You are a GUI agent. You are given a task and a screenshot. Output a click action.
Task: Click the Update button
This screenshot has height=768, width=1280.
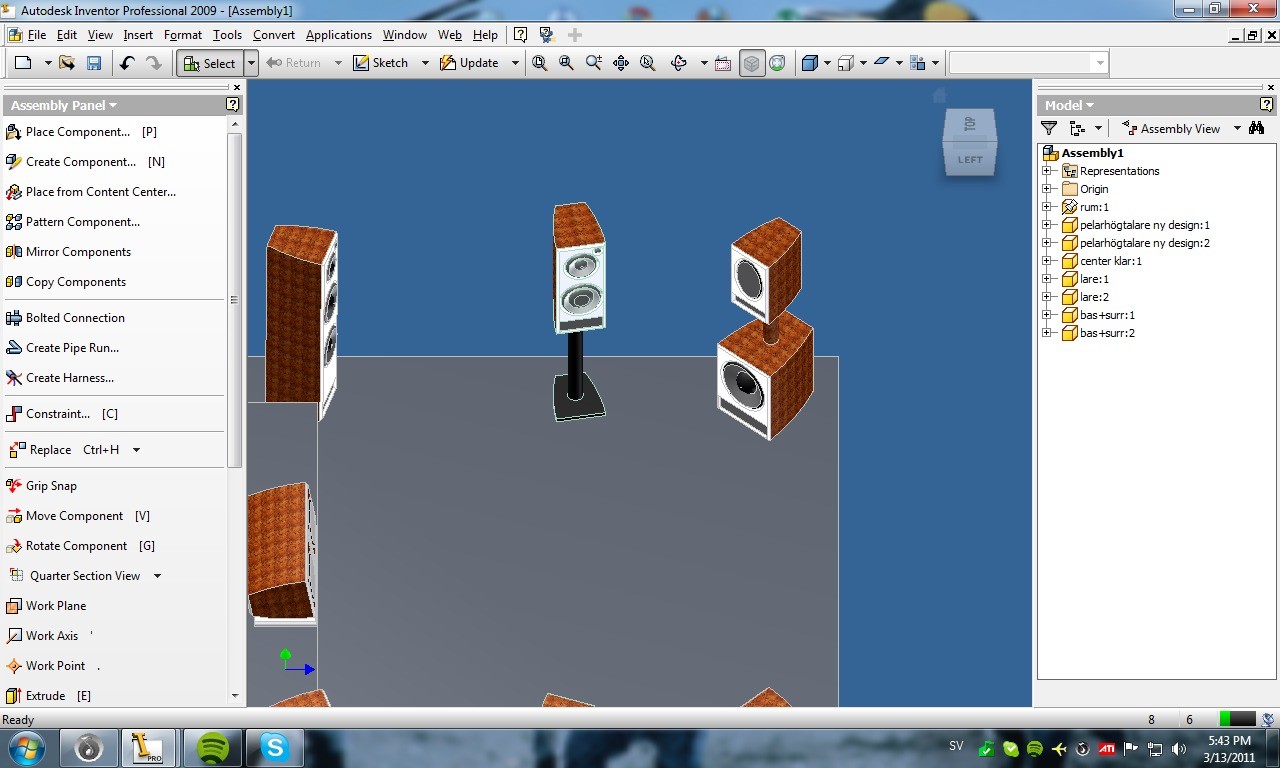tap(470, 63)
